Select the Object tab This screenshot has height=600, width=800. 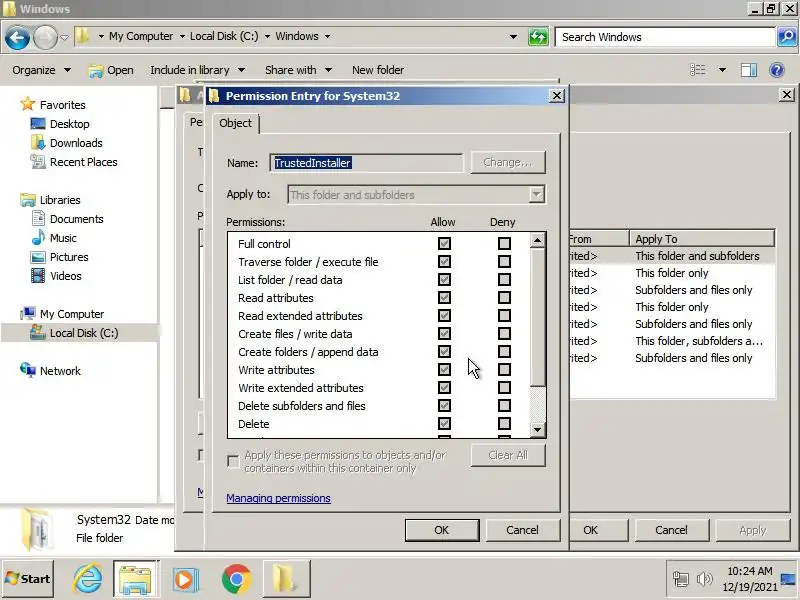(x=236, y=123)
